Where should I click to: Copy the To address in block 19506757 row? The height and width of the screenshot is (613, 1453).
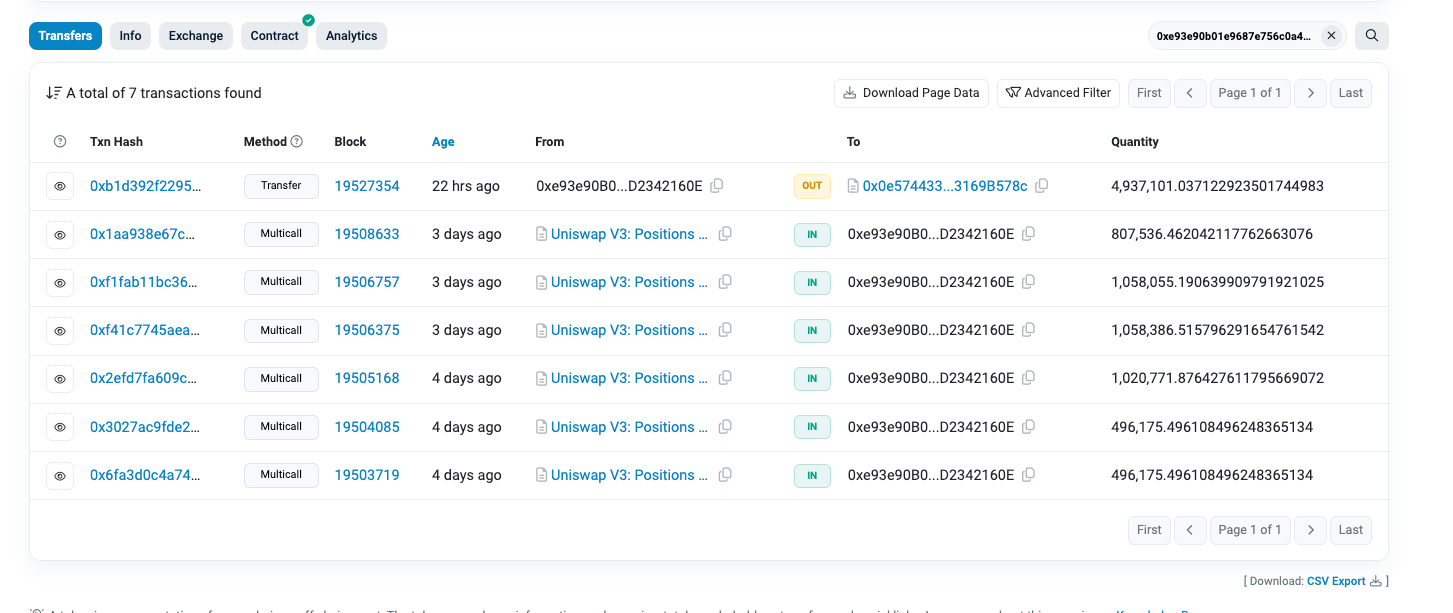click(x=1028, y=282)
